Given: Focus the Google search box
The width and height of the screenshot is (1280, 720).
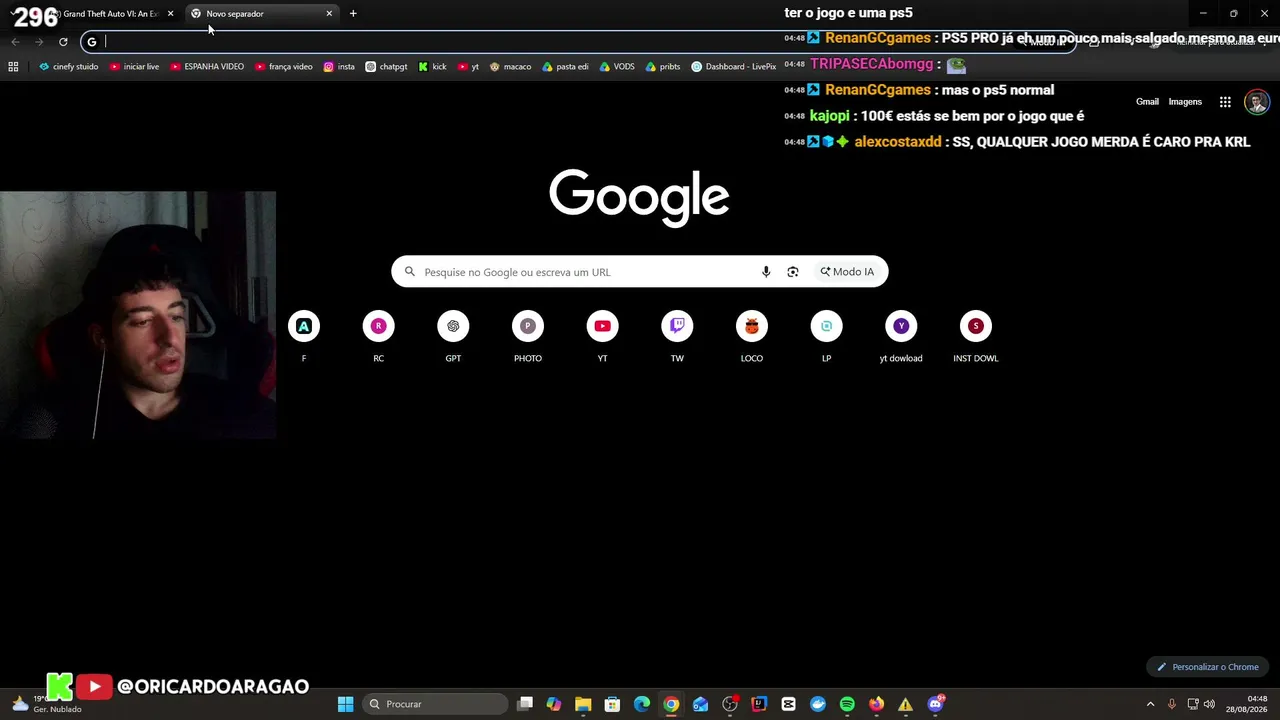Looking at the screenshot, I should click(640, 272).
